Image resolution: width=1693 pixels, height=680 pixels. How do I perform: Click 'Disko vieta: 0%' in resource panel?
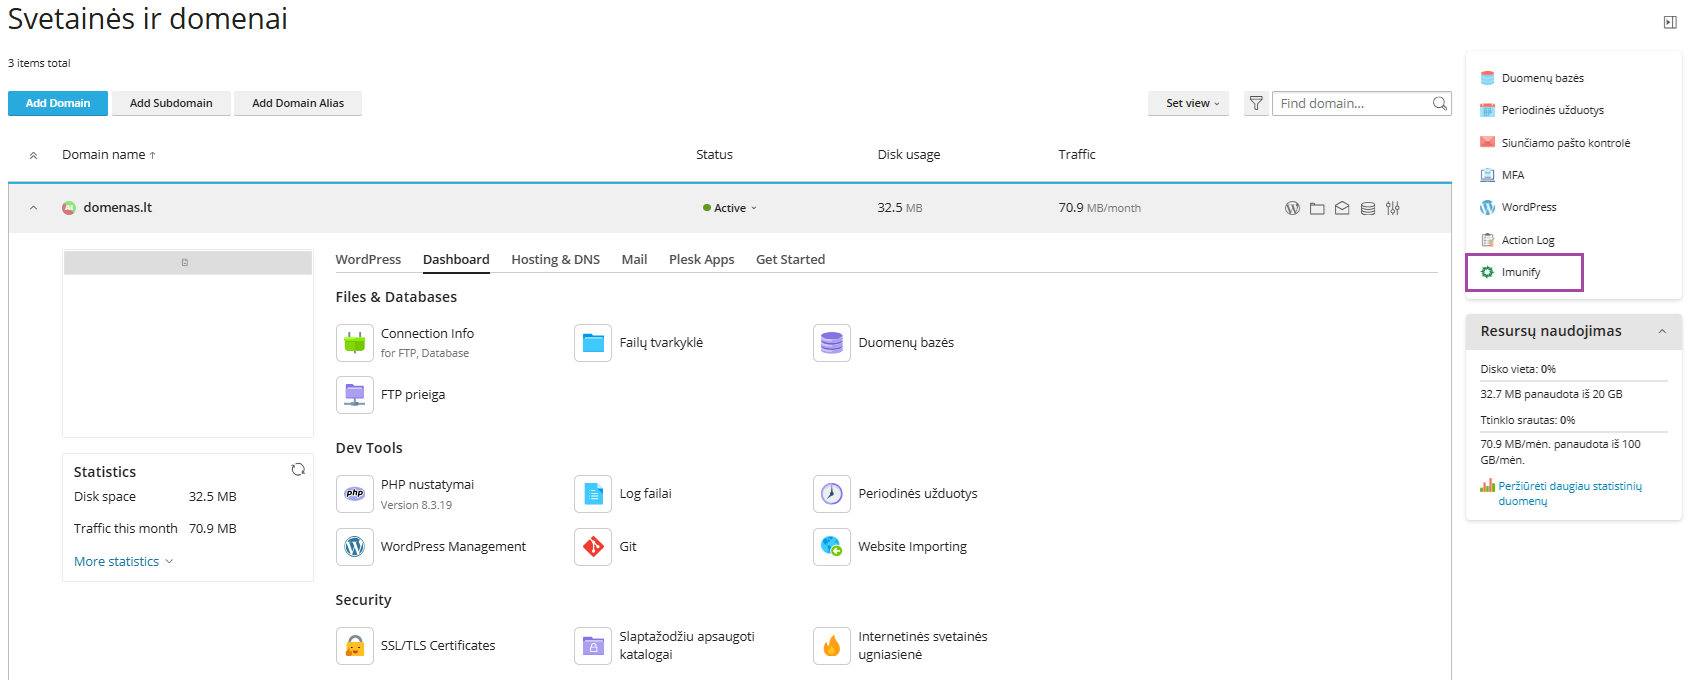pyautogui.click(x=1518, y=369)
